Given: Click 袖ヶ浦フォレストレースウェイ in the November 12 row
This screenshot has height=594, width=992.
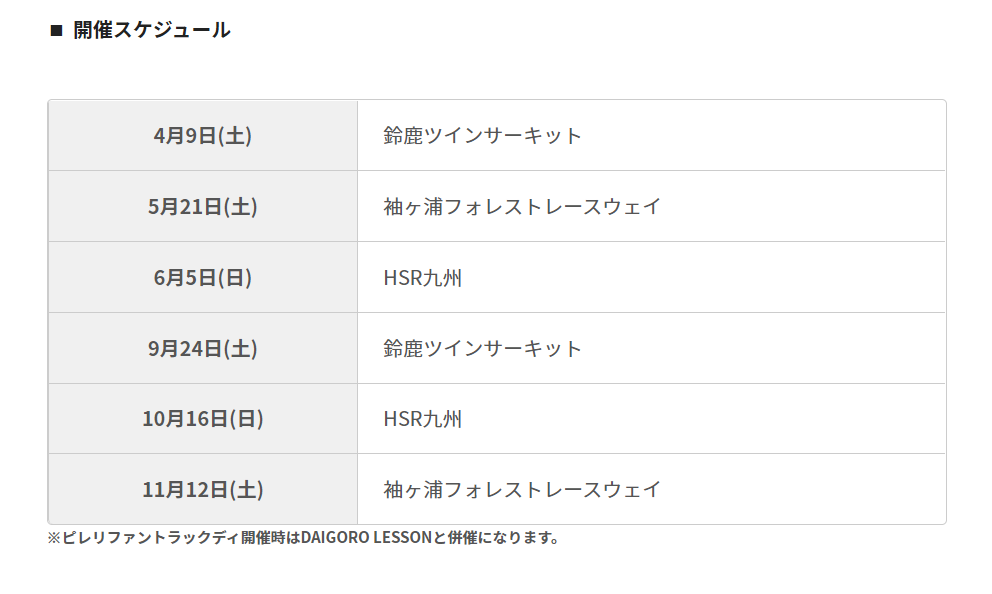Looking at the screenshot, I should coord(522,490).
